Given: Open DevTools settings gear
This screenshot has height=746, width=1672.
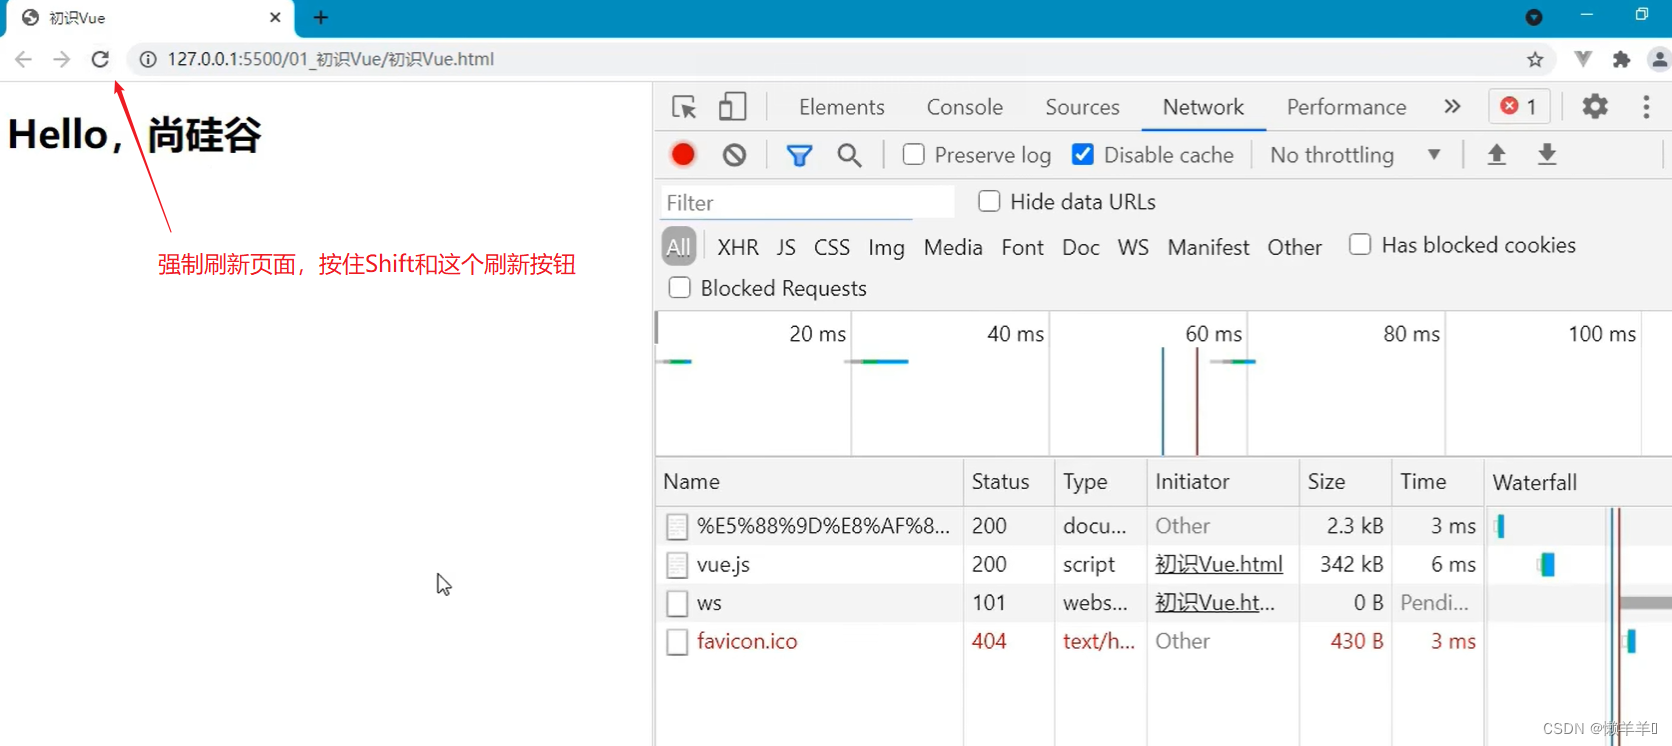Looking at the screenshot, I should click(x=1595, y=106).
